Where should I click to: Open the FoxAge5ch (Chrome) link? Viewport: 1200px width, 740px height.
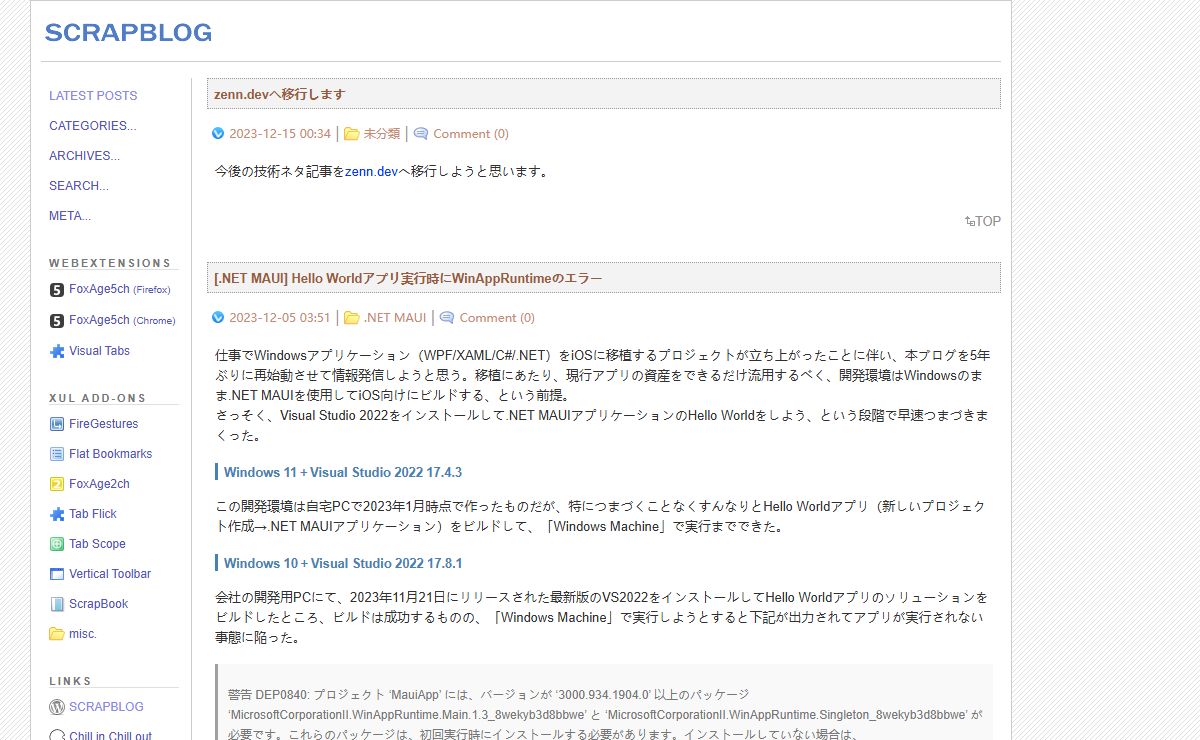[122, 321]
